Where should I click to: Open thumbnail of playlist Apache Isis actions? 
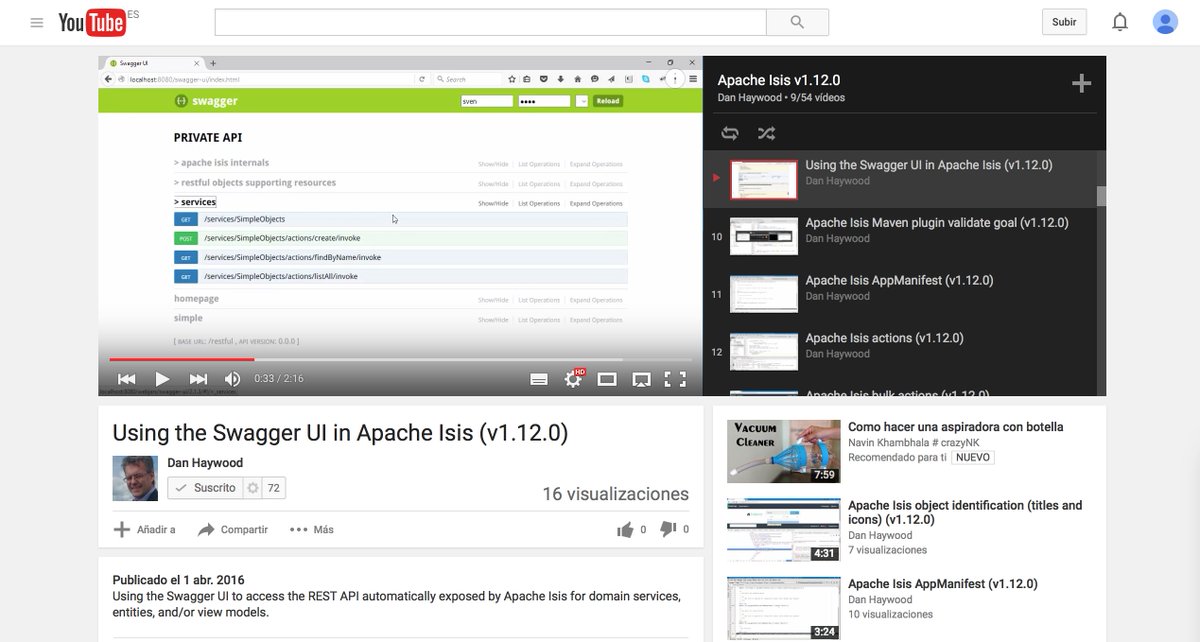[764, 352]
